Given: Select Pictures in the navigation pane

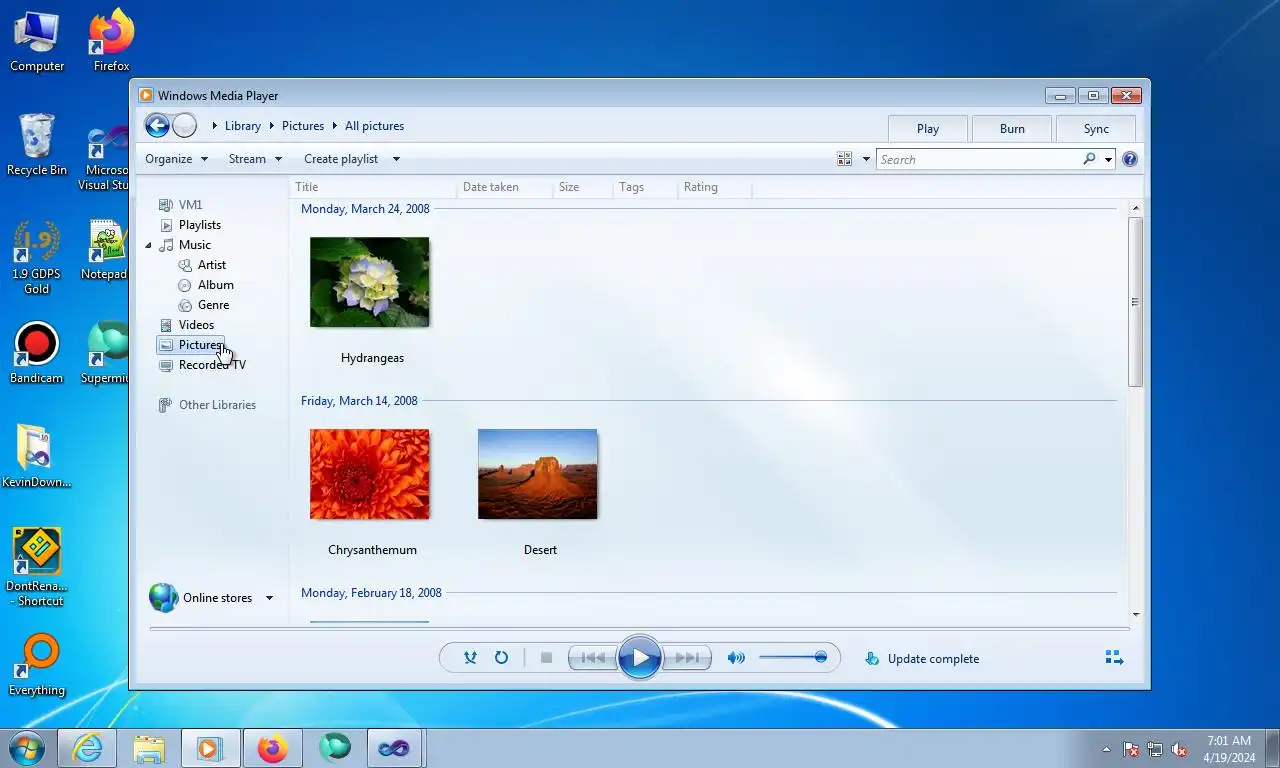Looking at the screenshot, I should (x=190, y=345).
